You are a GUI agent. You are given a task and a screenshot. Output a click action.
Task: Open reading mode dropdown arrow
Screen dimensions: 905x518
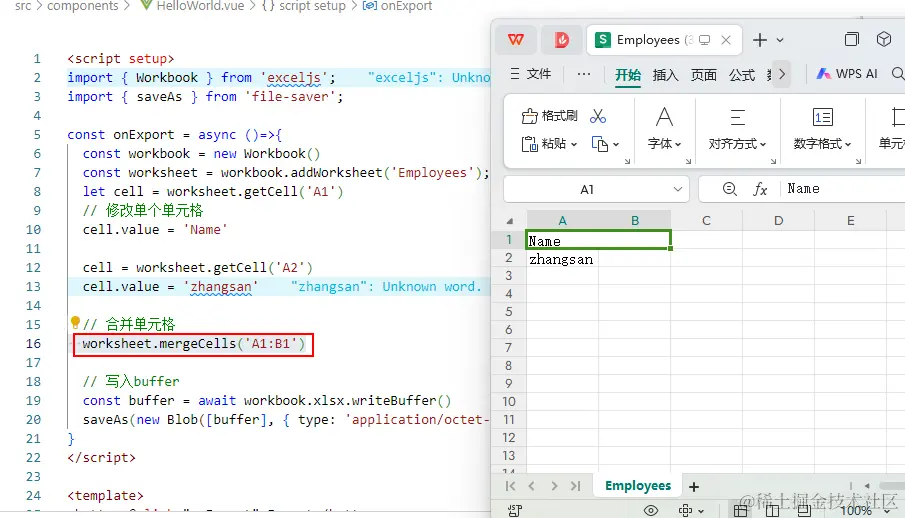click(701, 511)
